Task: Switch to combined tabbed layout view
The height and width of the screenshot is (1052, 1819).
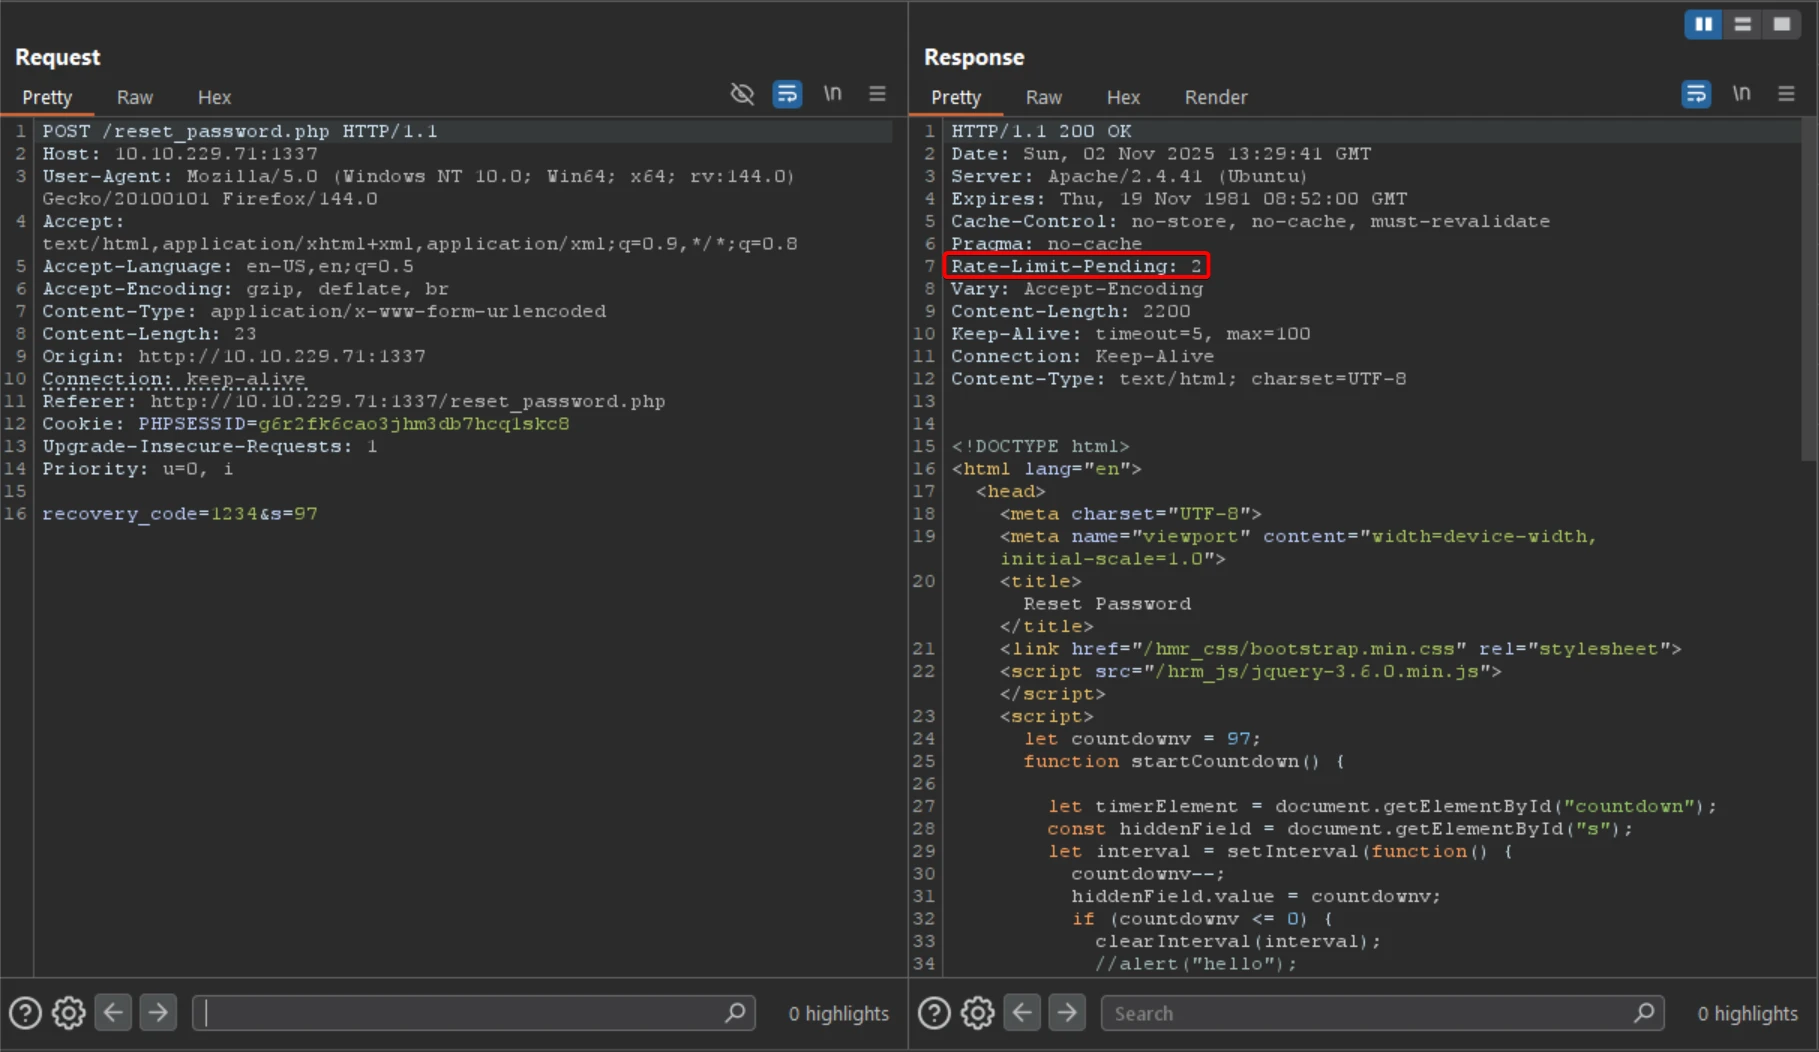Action: click(1781, 24)
